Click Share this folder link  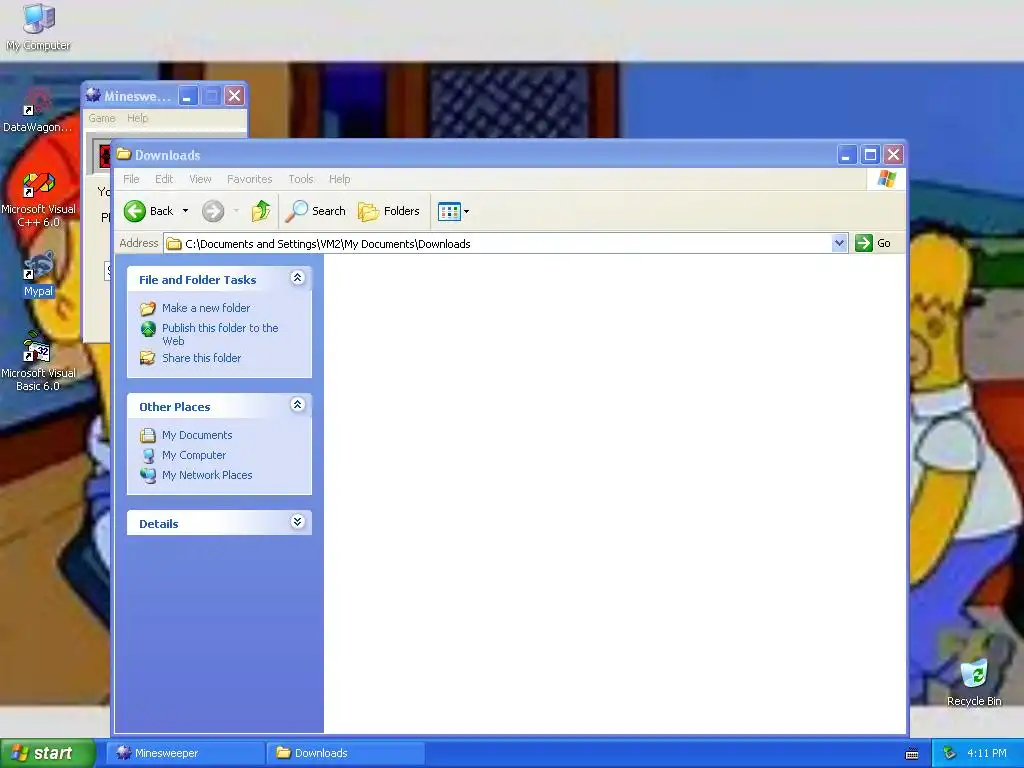coord(201,358)
